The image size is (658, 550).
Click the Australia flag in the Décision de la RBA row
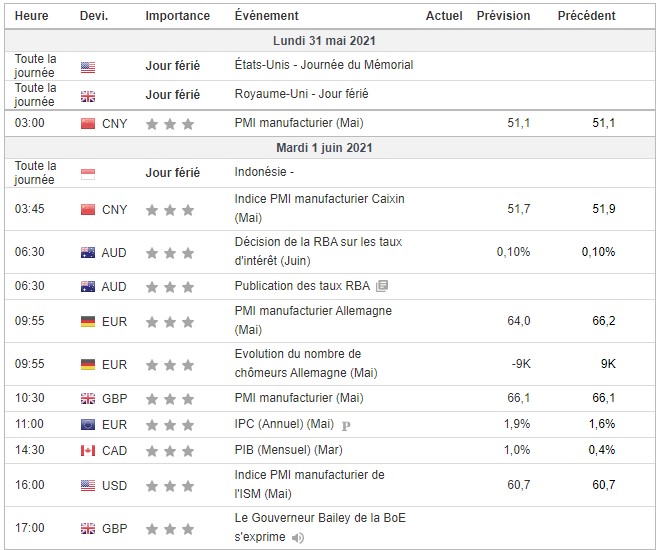[x=88, y=252]
